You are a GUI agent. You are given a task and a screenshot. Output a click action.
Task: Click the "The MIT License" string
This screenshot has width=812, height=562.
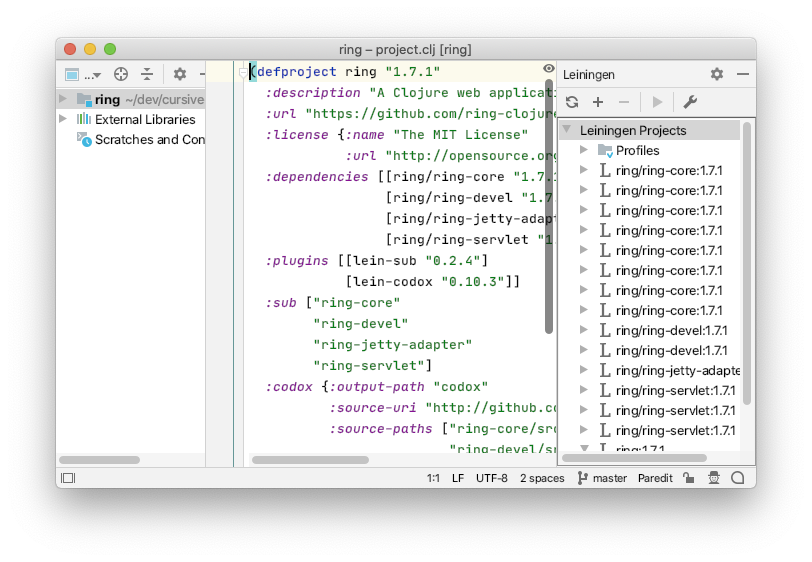[460, 135]
